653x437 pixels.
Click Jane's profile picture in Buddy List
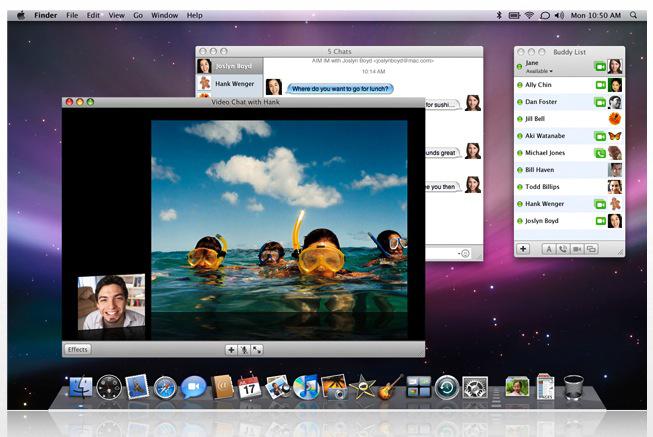coord(615,66)
